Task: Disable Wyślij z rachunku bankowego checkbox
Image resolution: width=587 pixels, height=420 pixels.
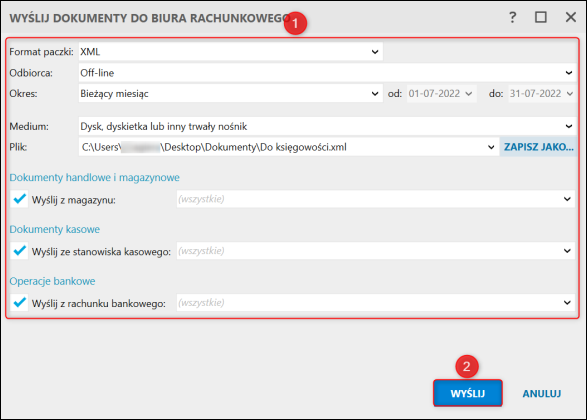Action: click(x=19, y=302)
